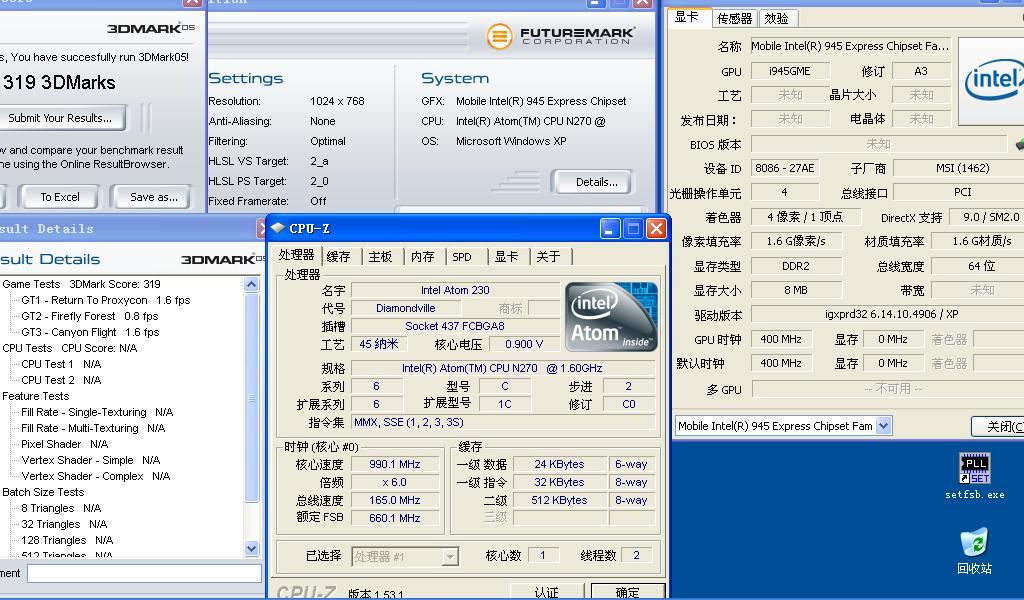Switch to the 效验 tab in GPU-Z
Screen dimensions: 1024x600
[x=776, y=18]
